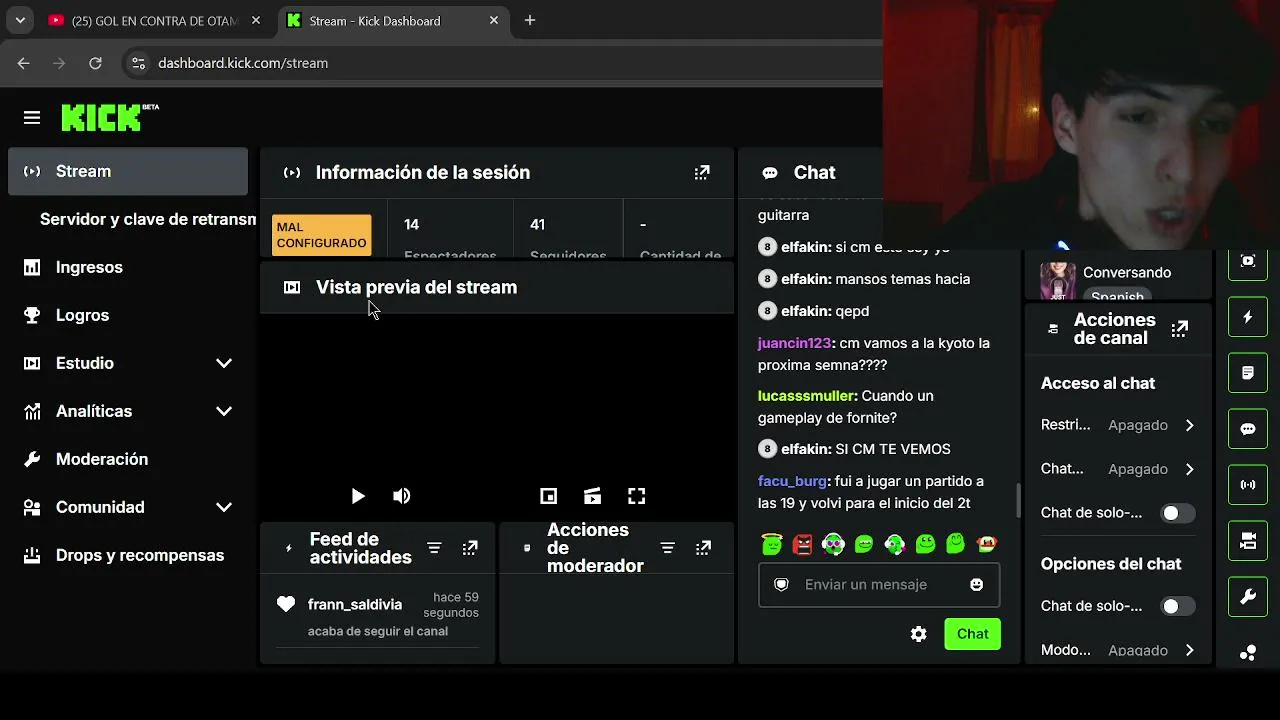Go to Ingresos section
The height and width of the screenshot is (720, 1280).
(128, 267)
